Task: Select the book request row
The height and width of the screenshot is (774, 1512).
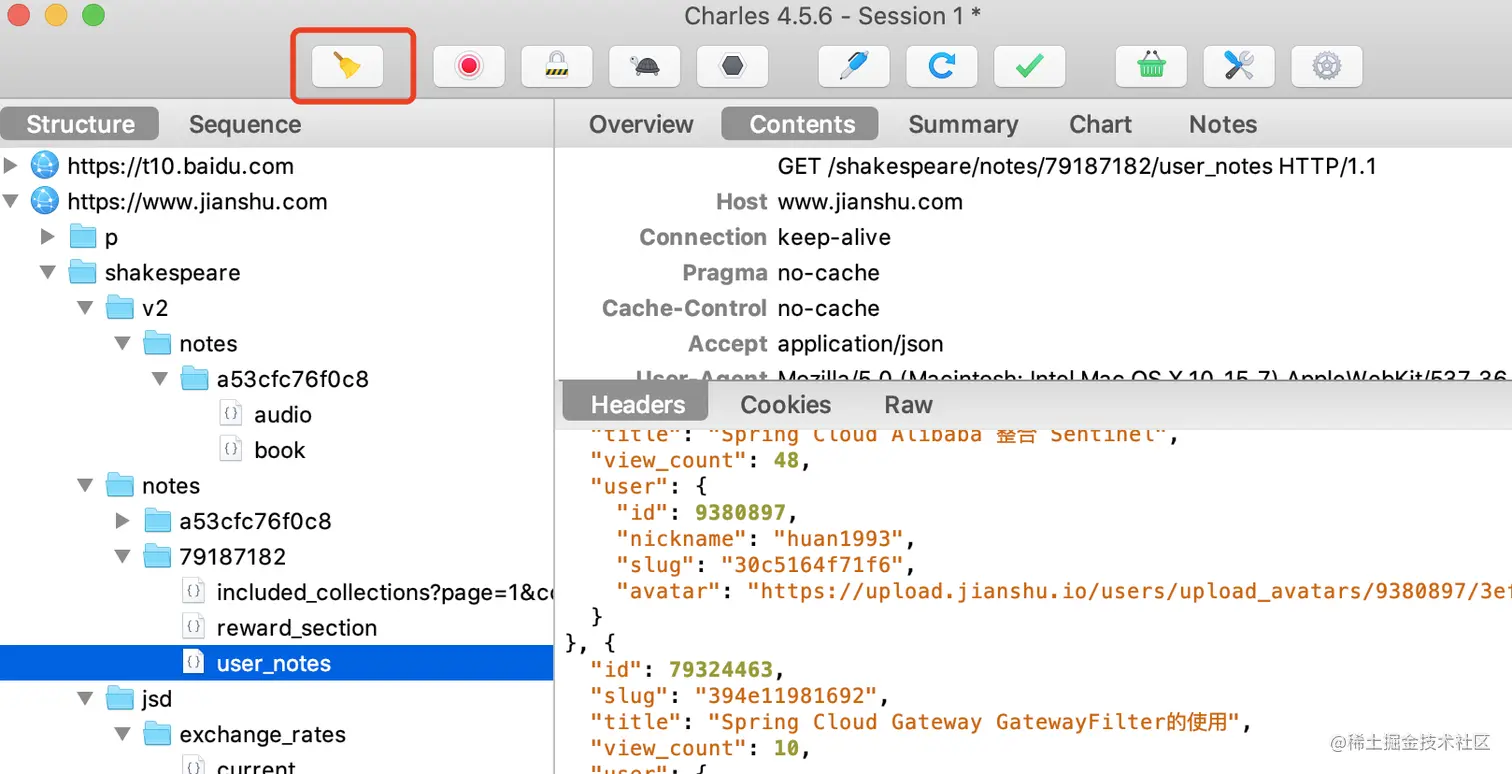Action: tap(276, 450)
